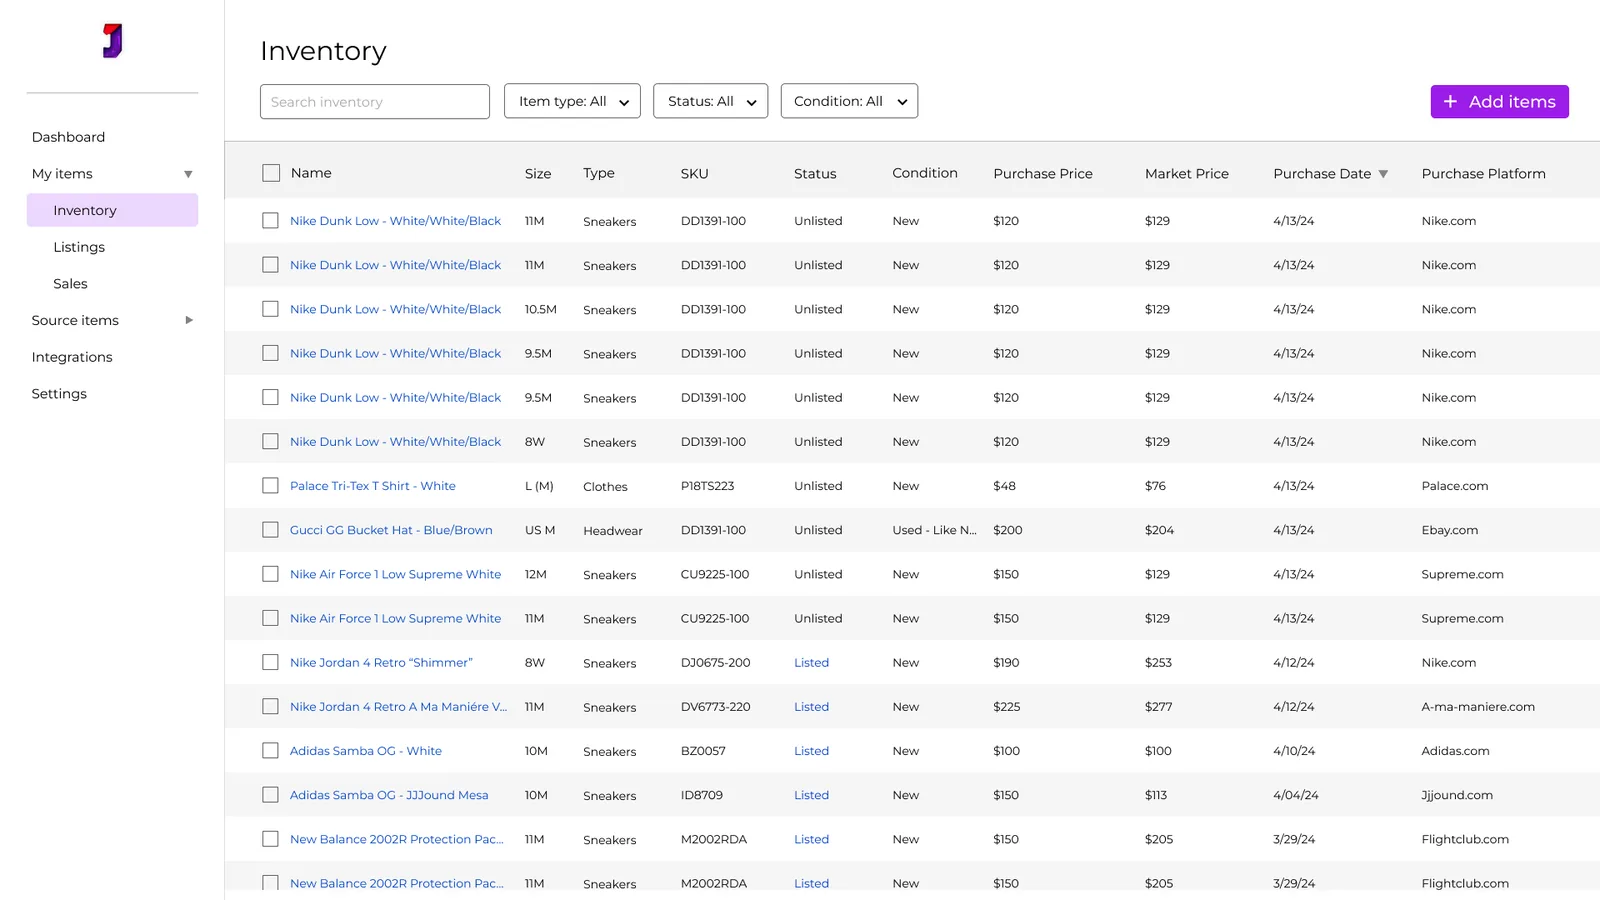Click the Purchase Date sort arrow
Screen dimensions: 1600x900
point(1383,174)
